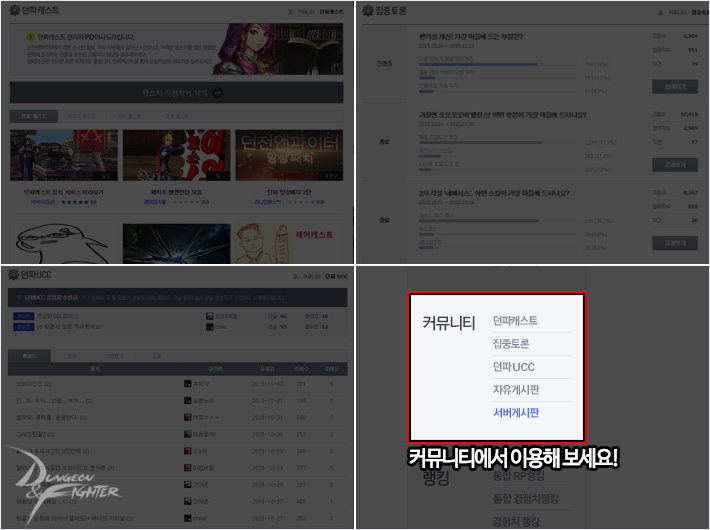Open 던파캐스트 in the 커뮤니티 menu
710x530 pixels.
(x=515, y=321)
